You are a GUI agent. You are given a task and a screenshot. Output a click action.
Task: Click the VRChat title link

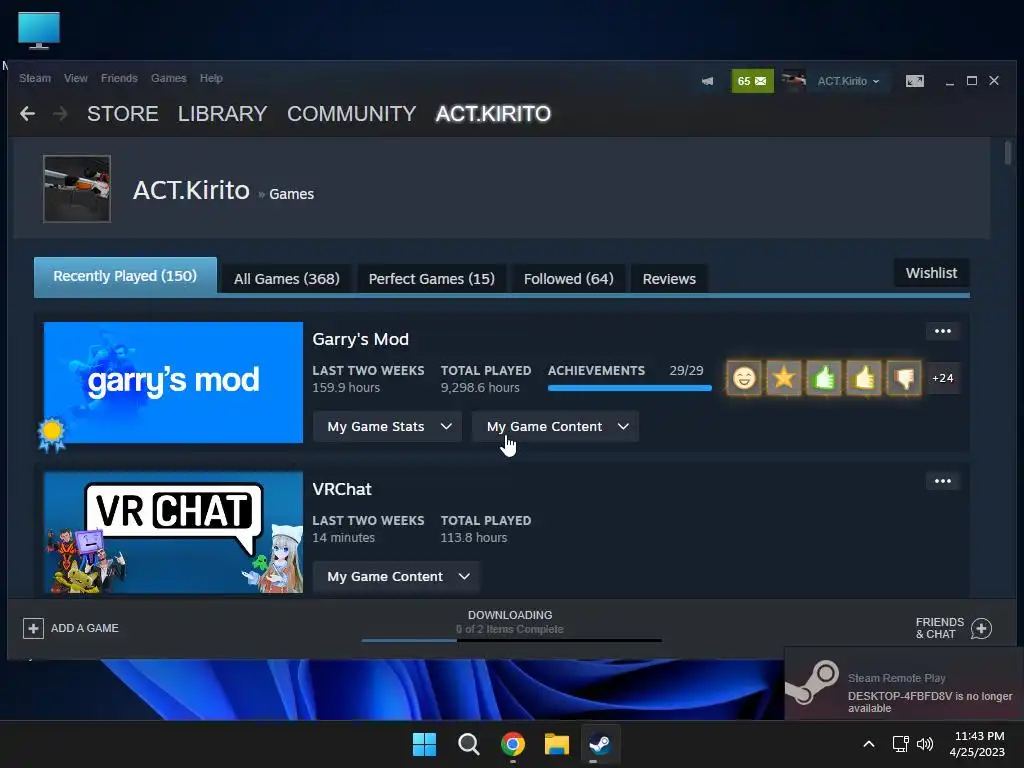tap(342, 490)
